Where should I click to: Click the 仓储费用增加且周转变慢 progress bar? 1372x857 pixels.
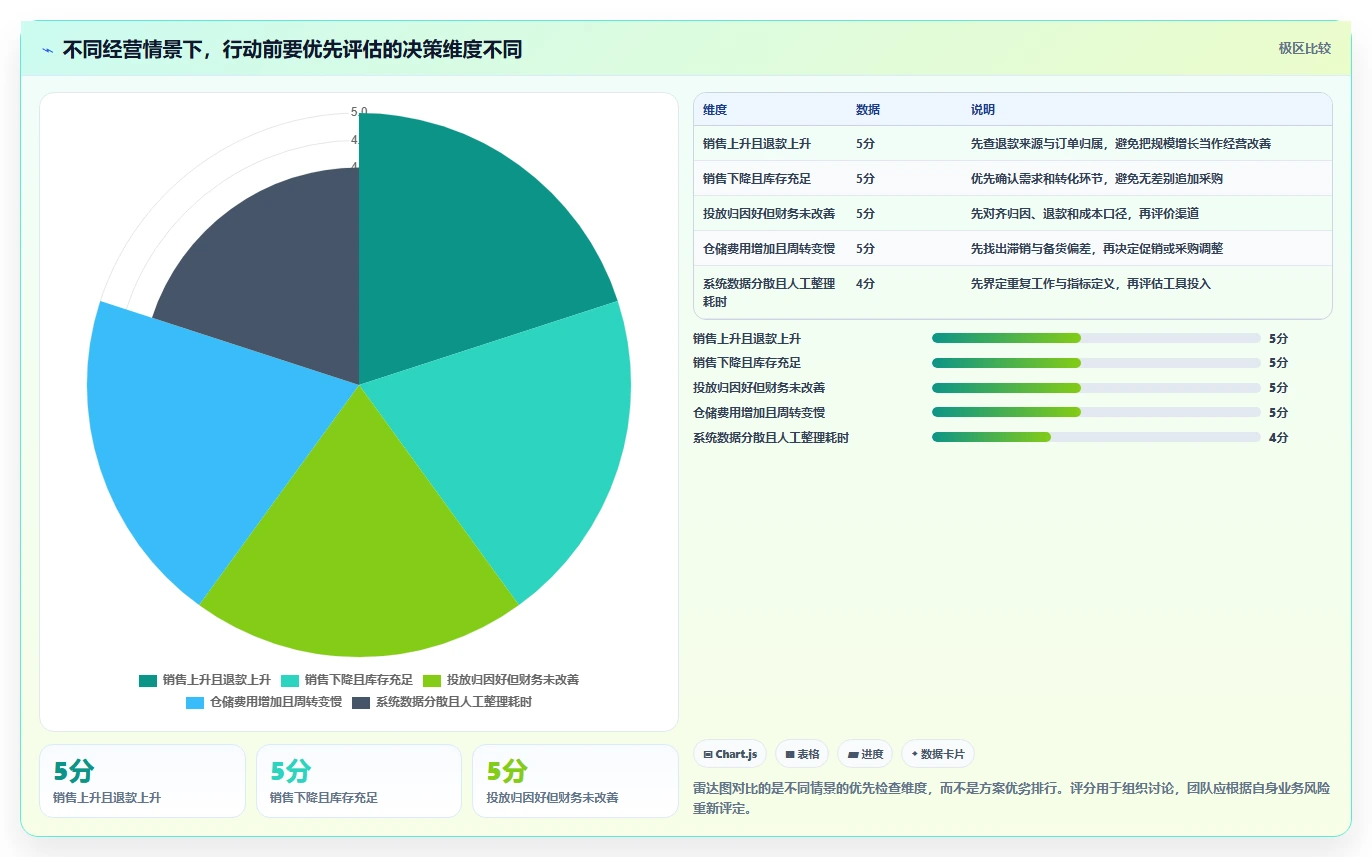tap(1096, 412)
